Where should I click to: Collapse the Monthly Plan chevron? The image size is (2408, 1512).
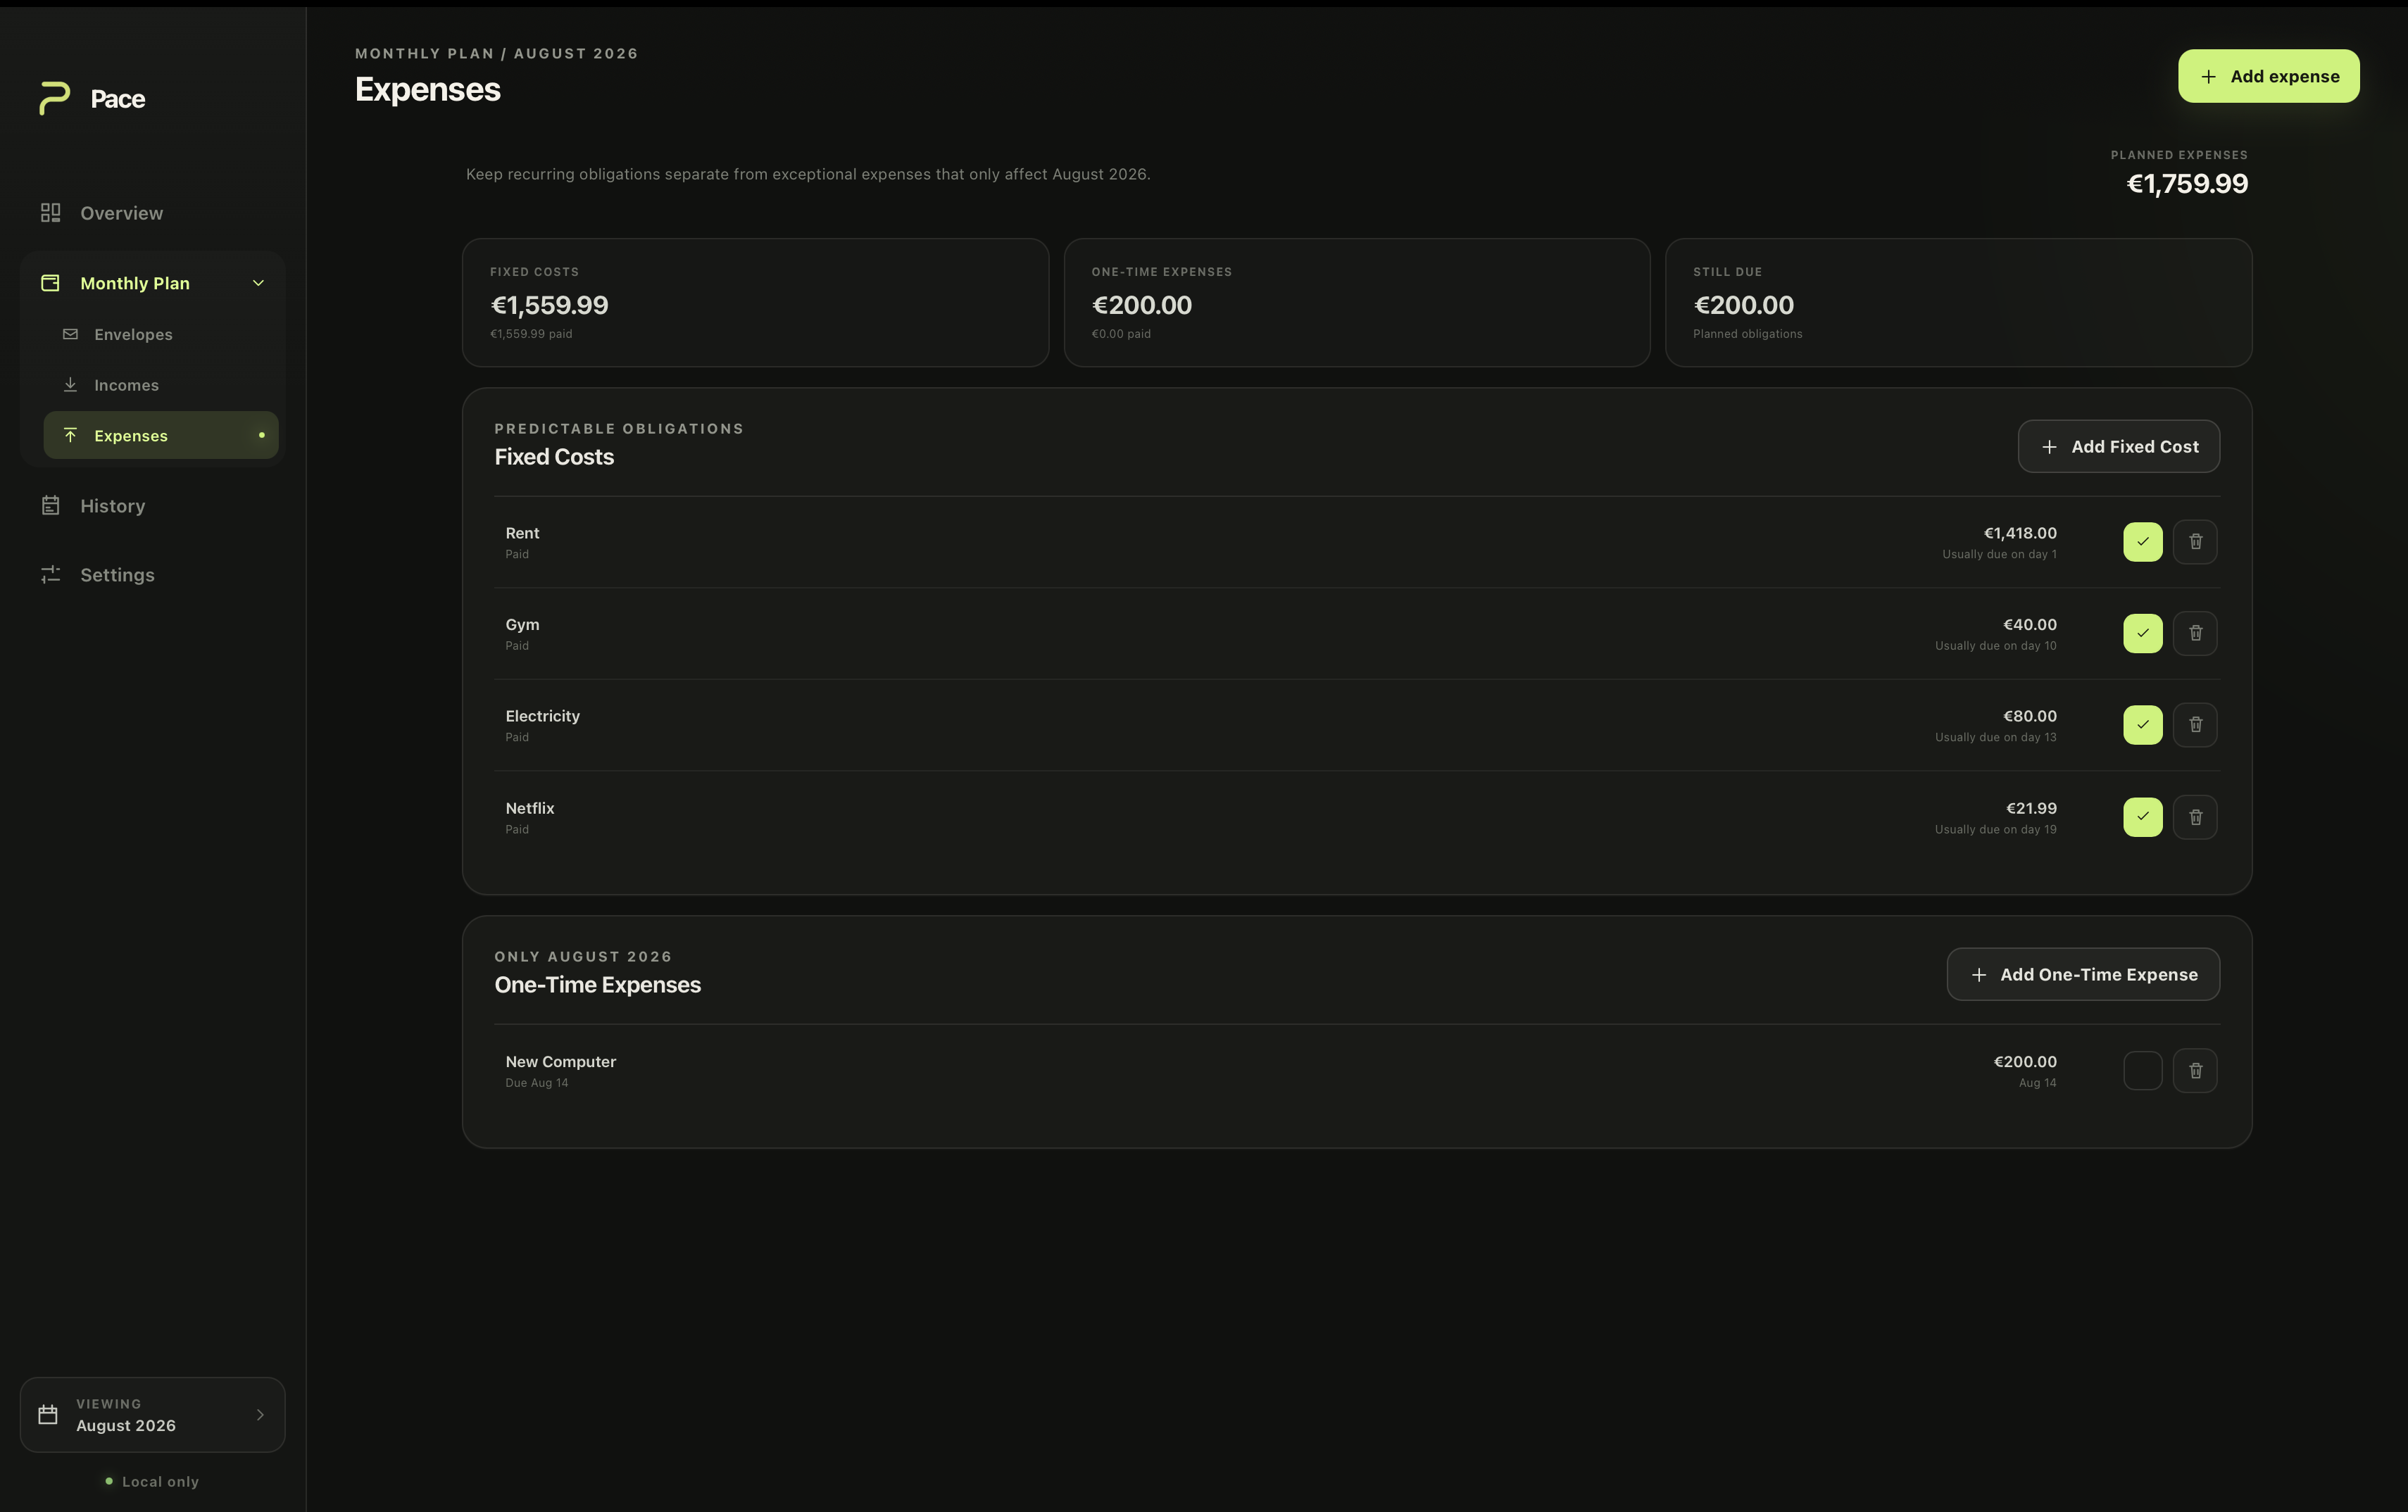pos(258,283)
